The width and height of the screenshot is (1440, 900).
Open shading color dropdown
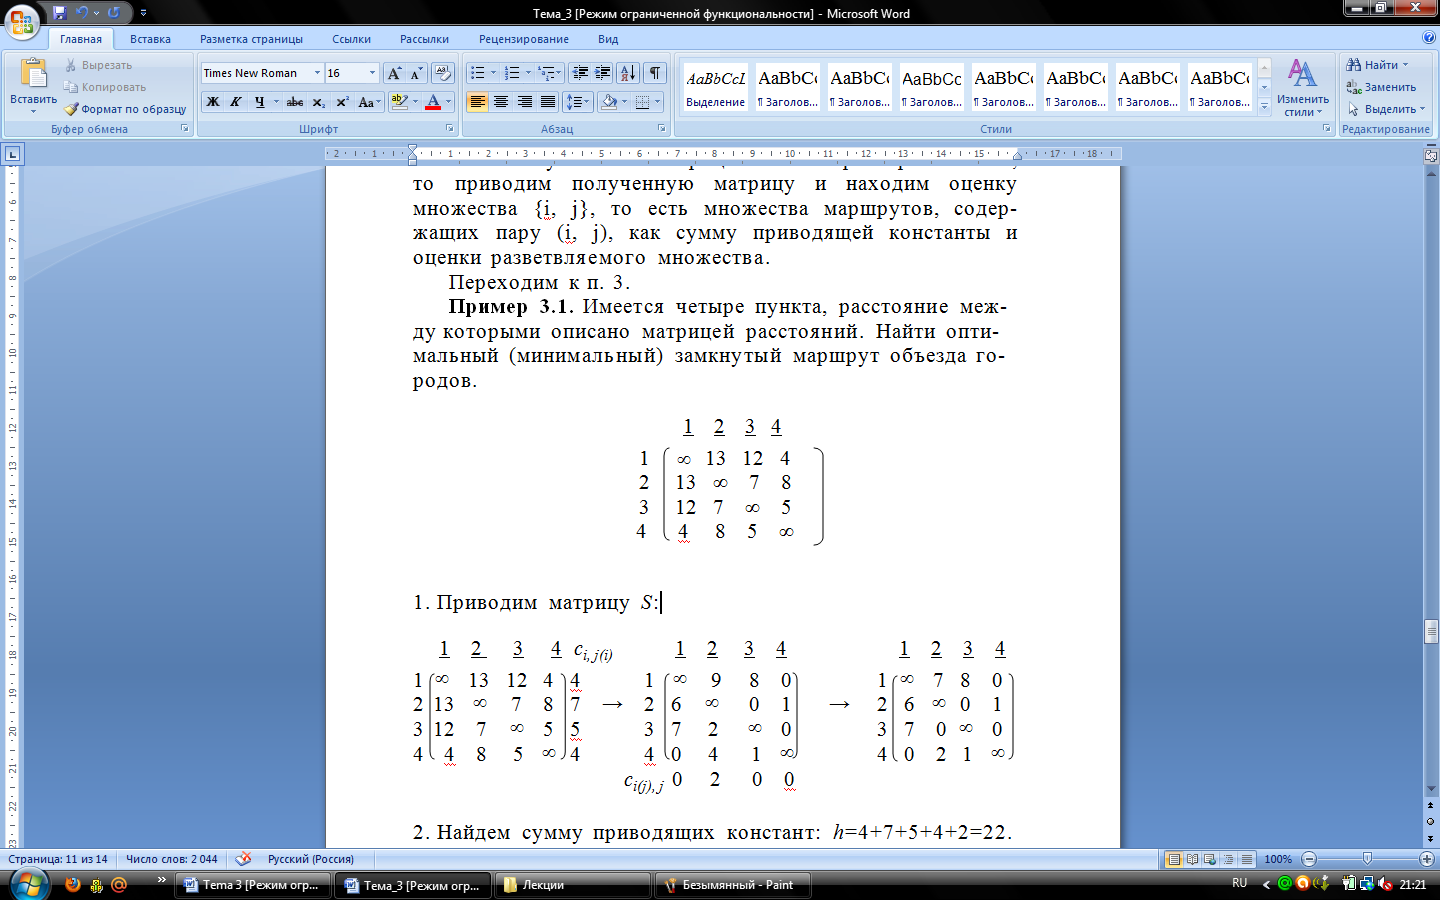pyautogui.click(x=625, y=102)
